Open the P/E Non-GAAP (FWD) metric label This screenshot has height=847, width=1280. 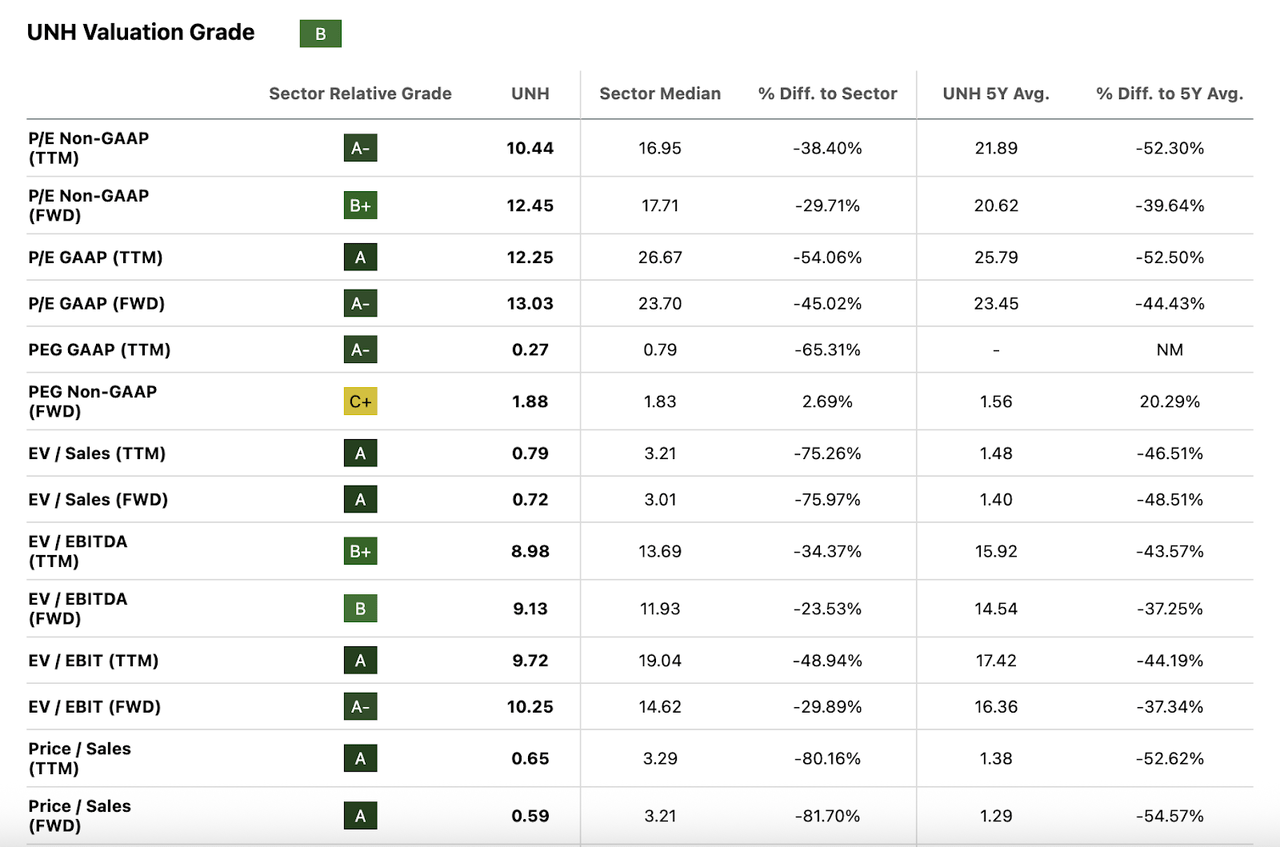coord(88,206)
